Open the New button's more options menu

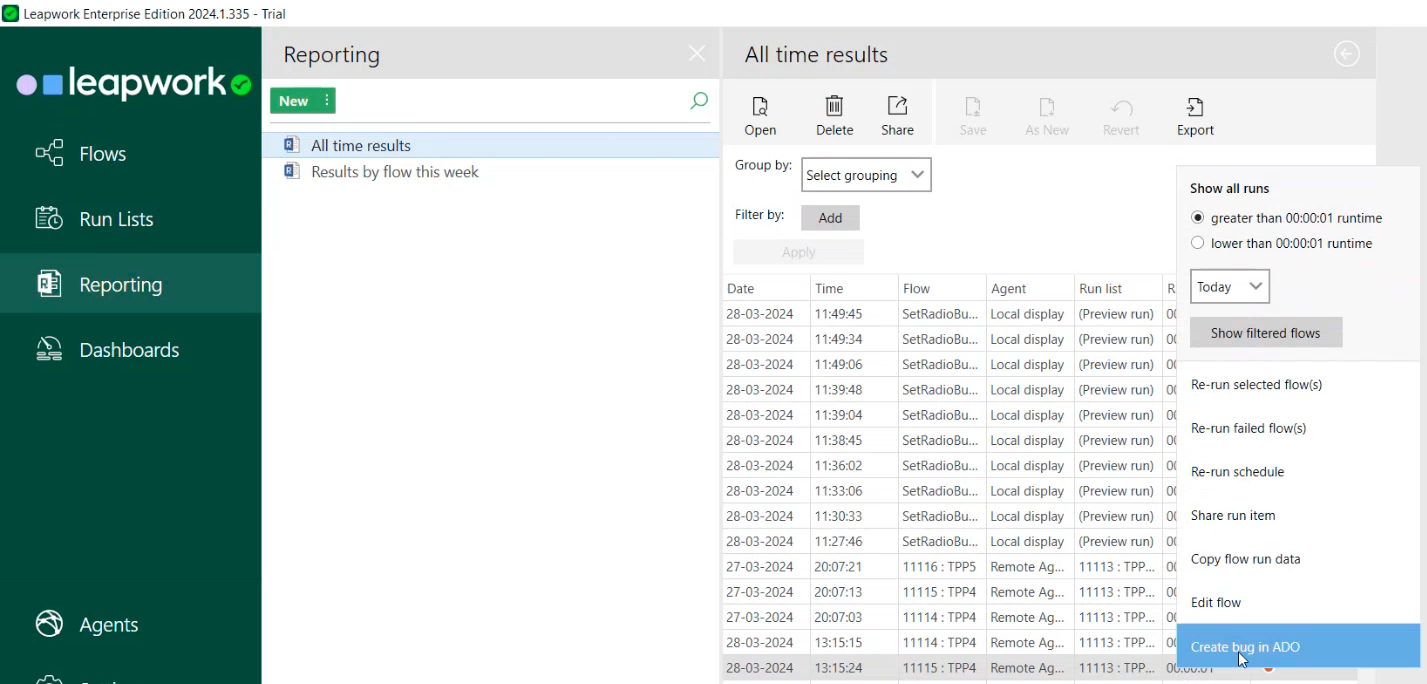point(327,101)
